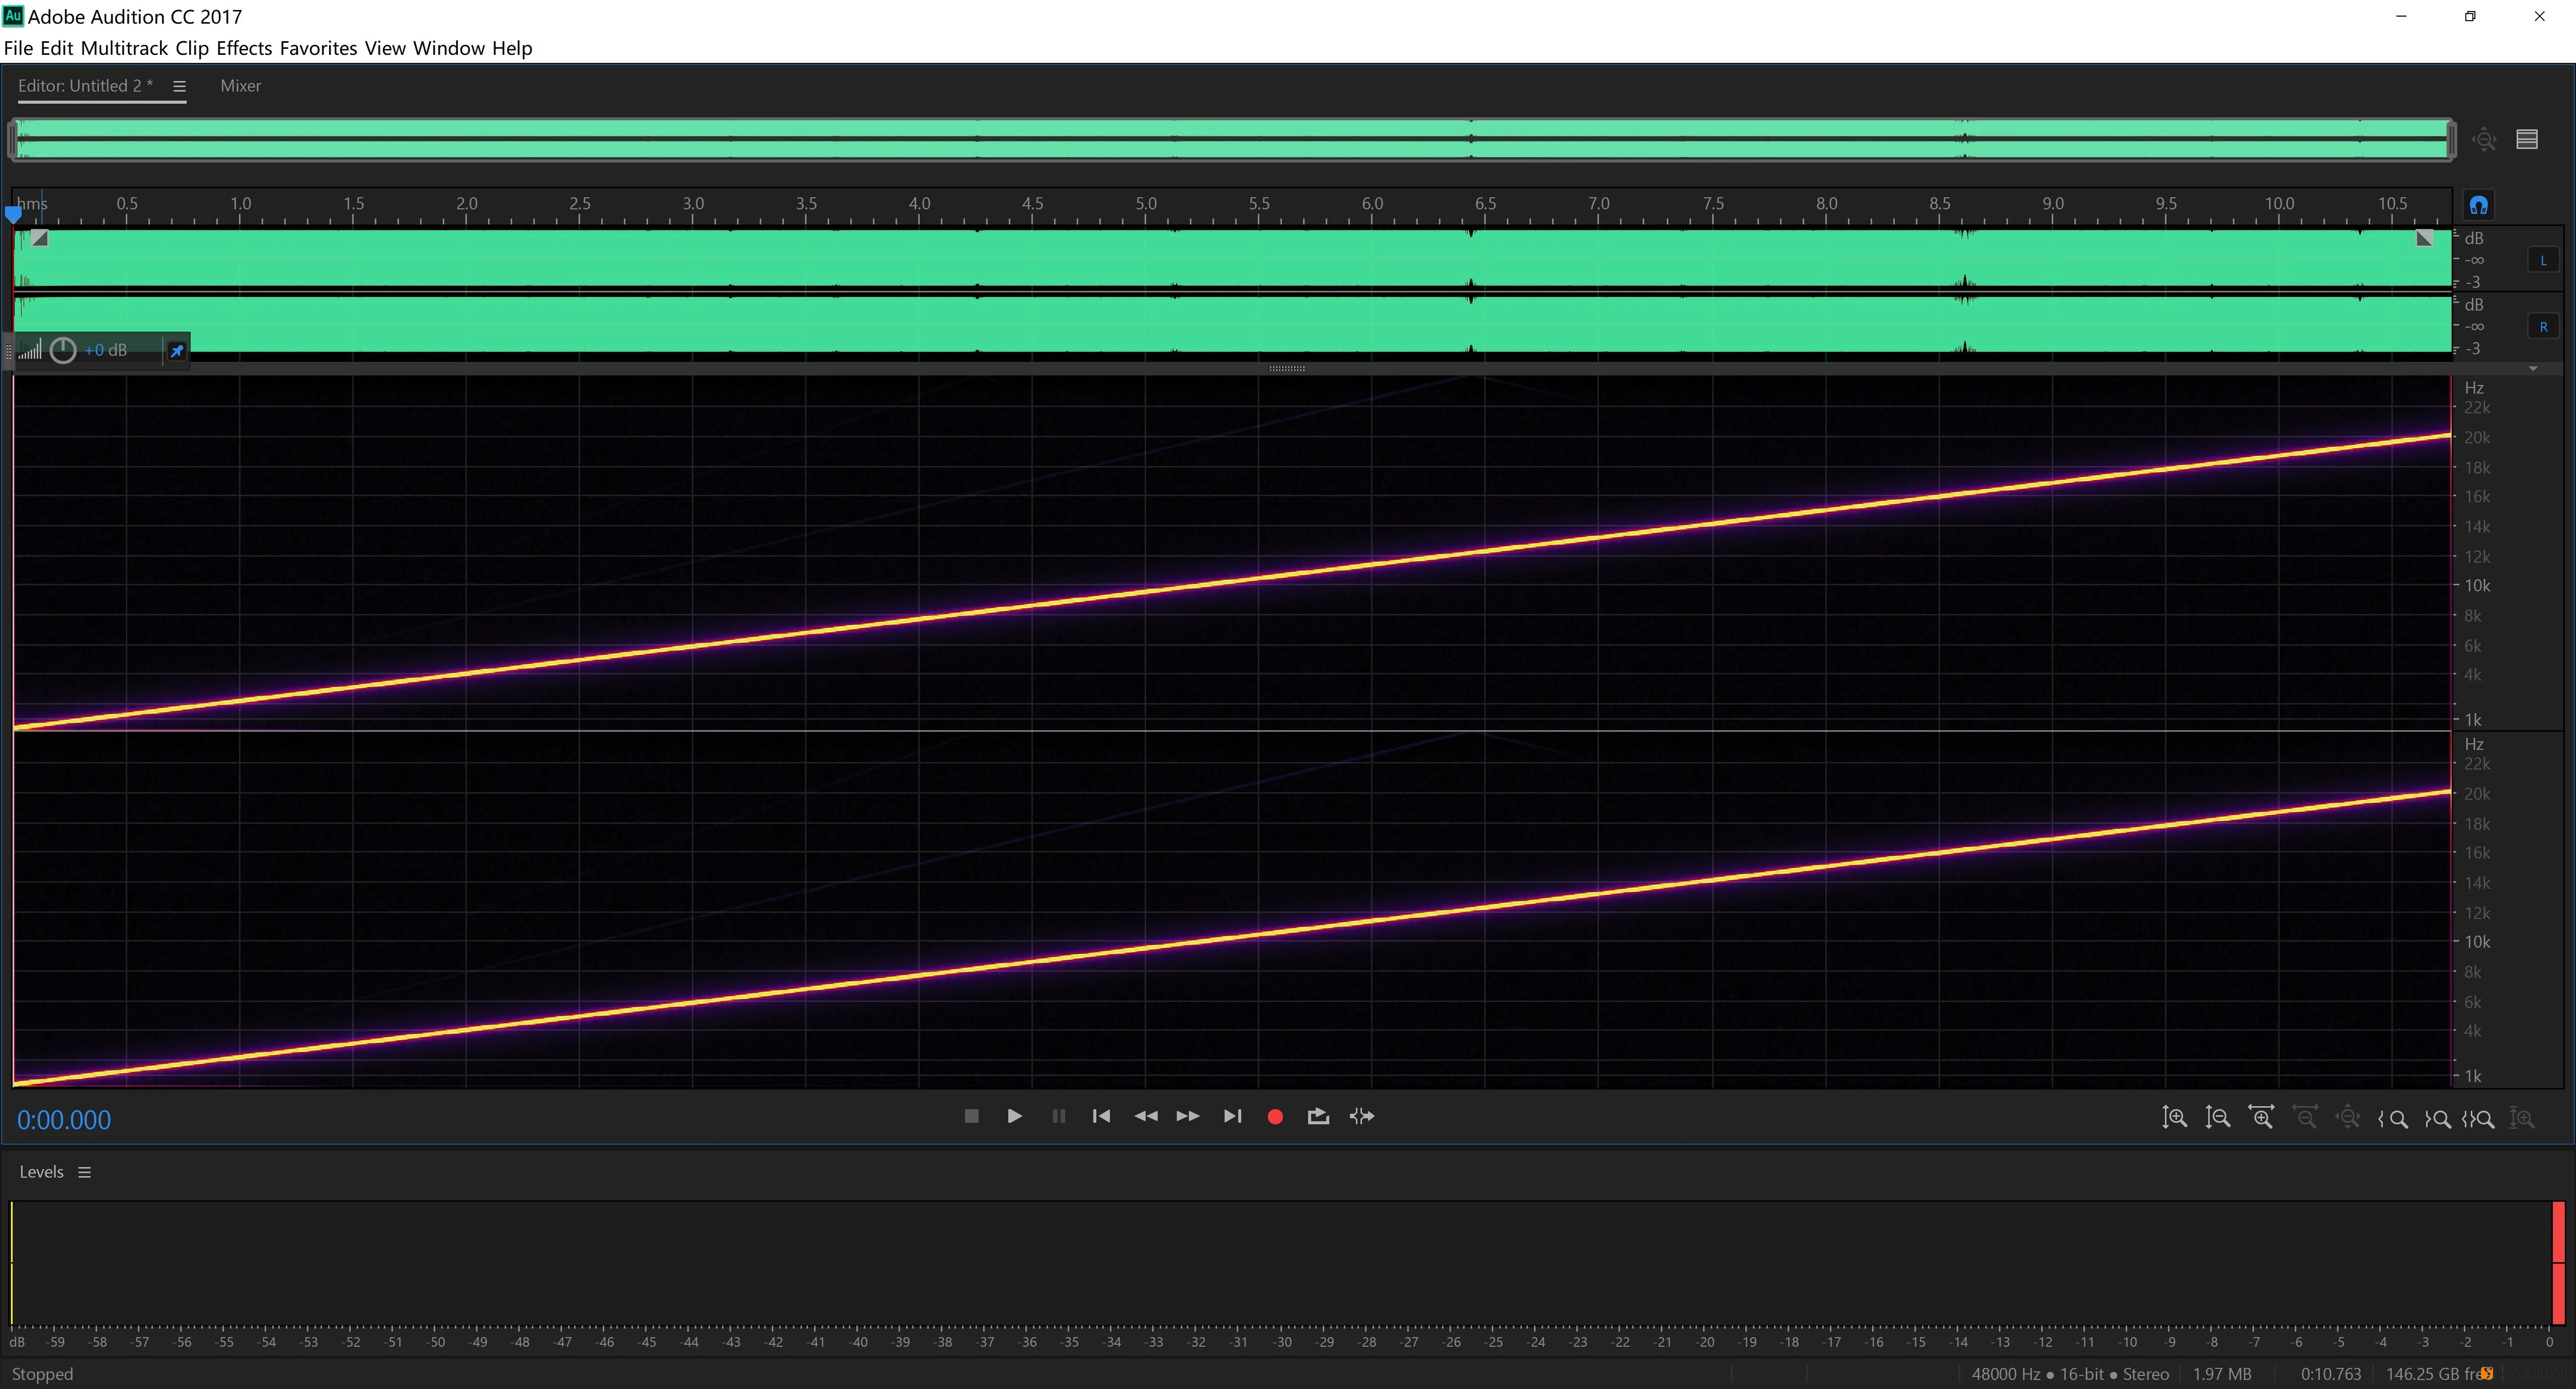Open the Editor panel menu icon
2576x1389 pixels.
click(179, 86)
